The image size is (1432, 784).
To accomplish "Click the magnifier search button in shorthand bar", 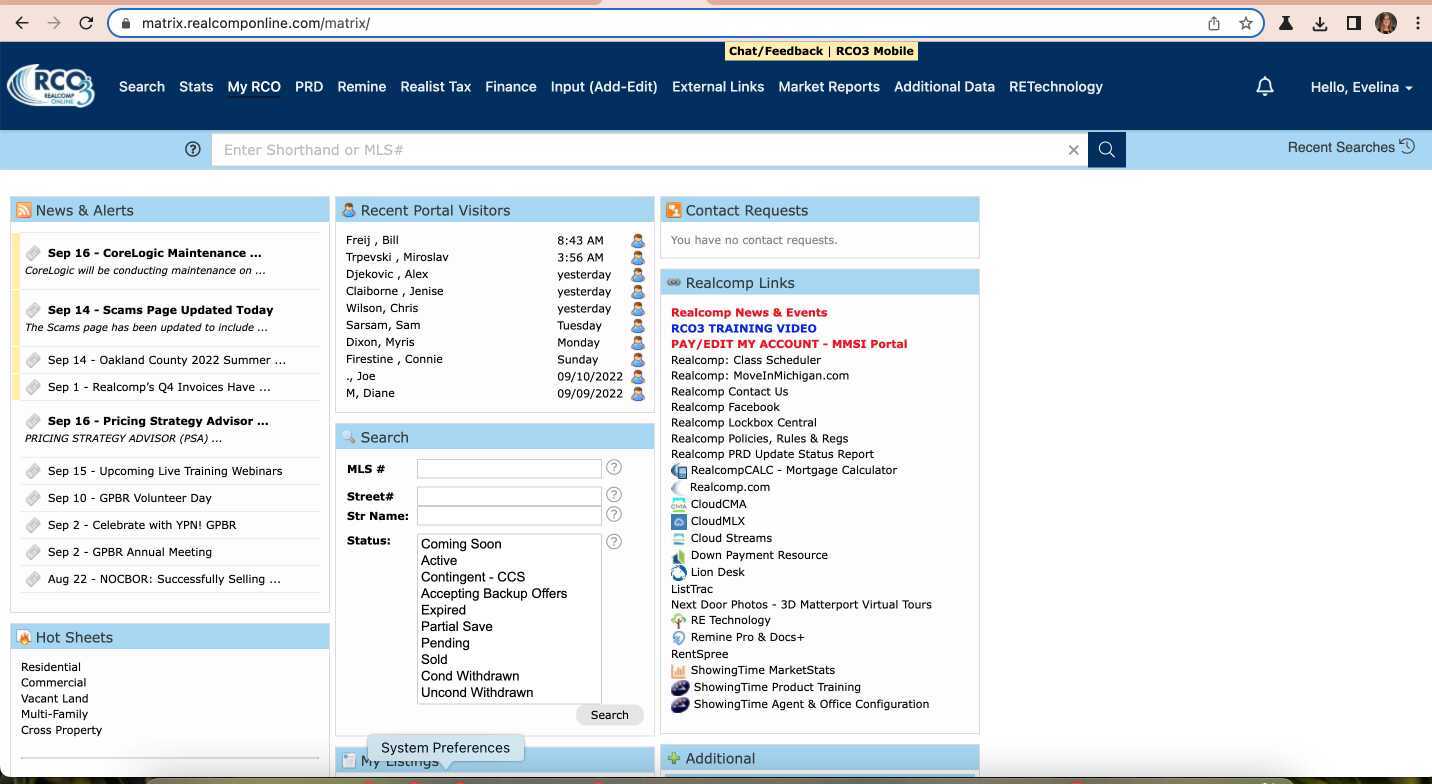I will [1106, 150].
